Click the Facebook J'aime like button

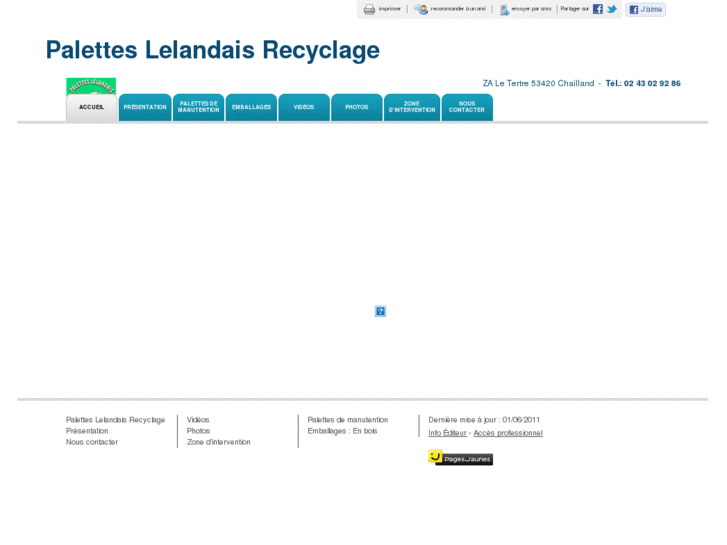(645, 9)
